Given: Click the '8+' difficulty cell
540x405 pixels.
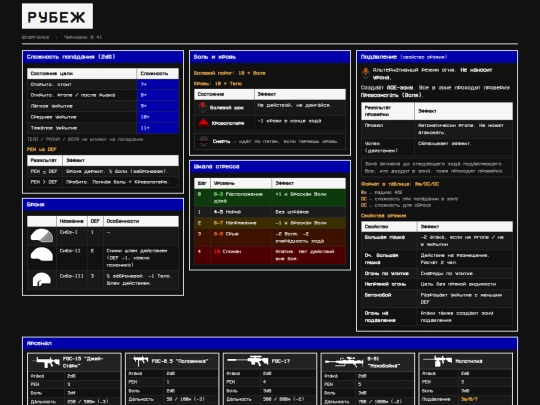Looking at the screenshot, I should point(158,95).
